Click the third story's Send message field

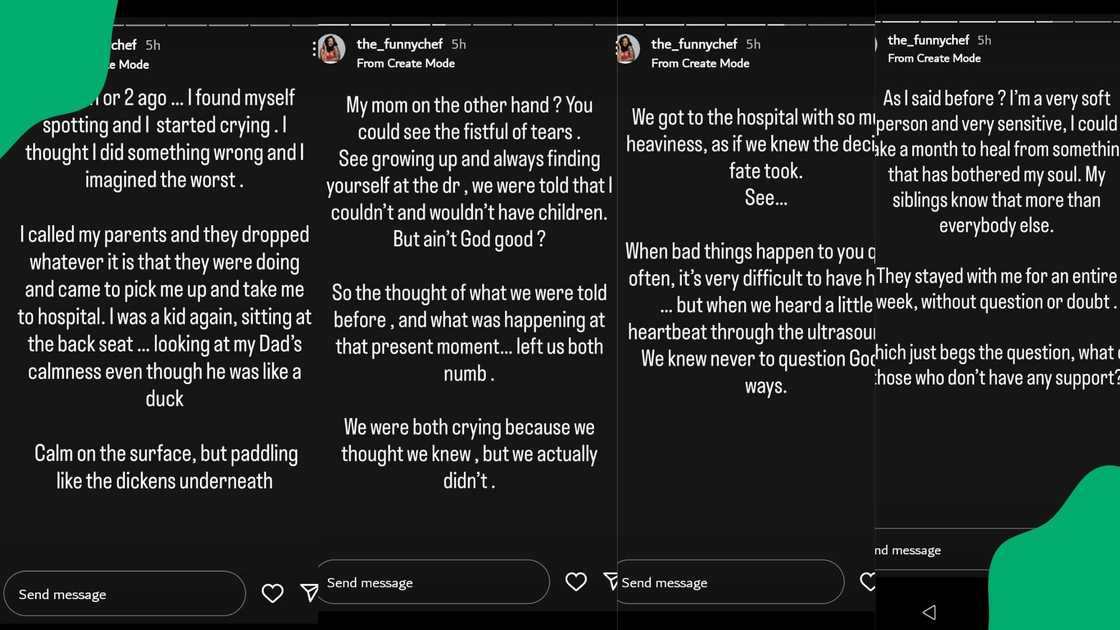(x=730, y=582)
